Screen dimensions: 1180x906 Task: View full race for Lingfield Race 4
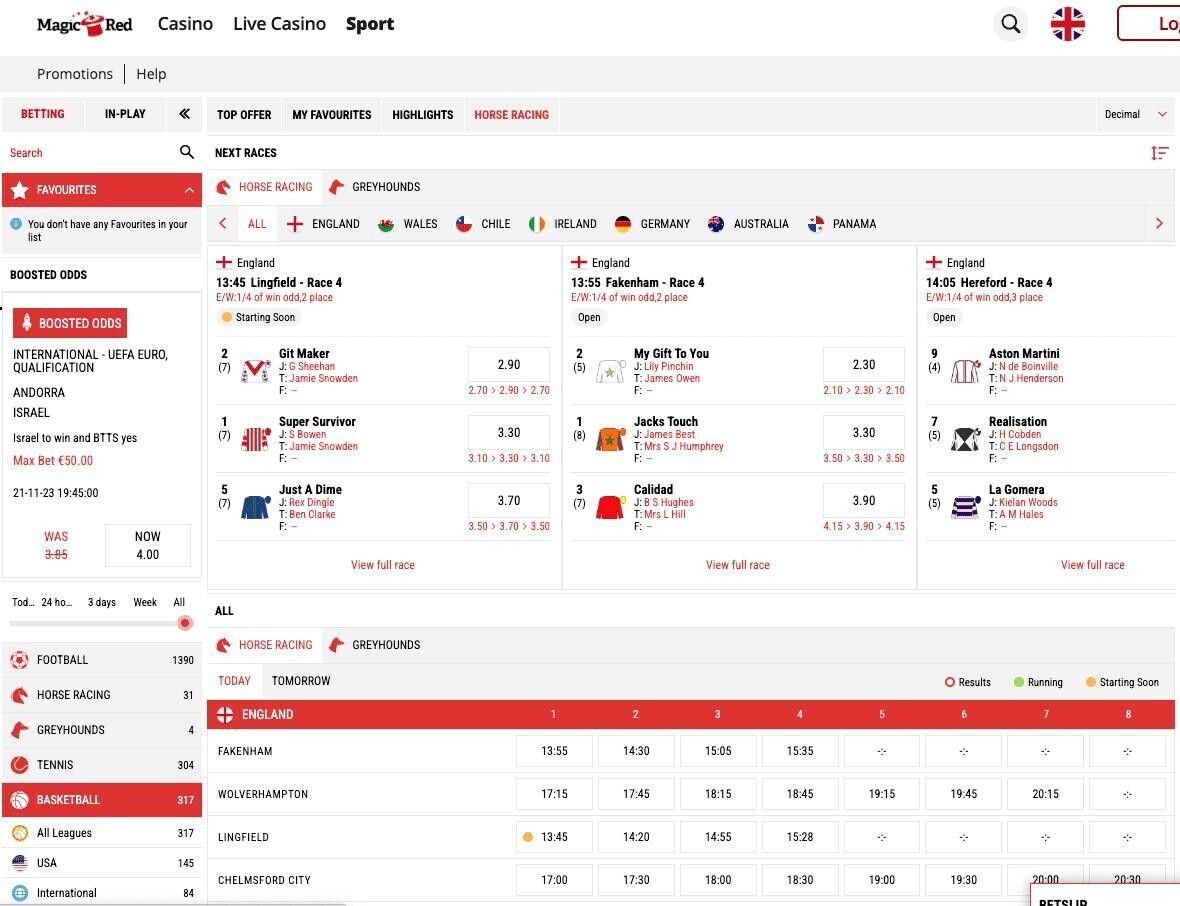point(383,565)
